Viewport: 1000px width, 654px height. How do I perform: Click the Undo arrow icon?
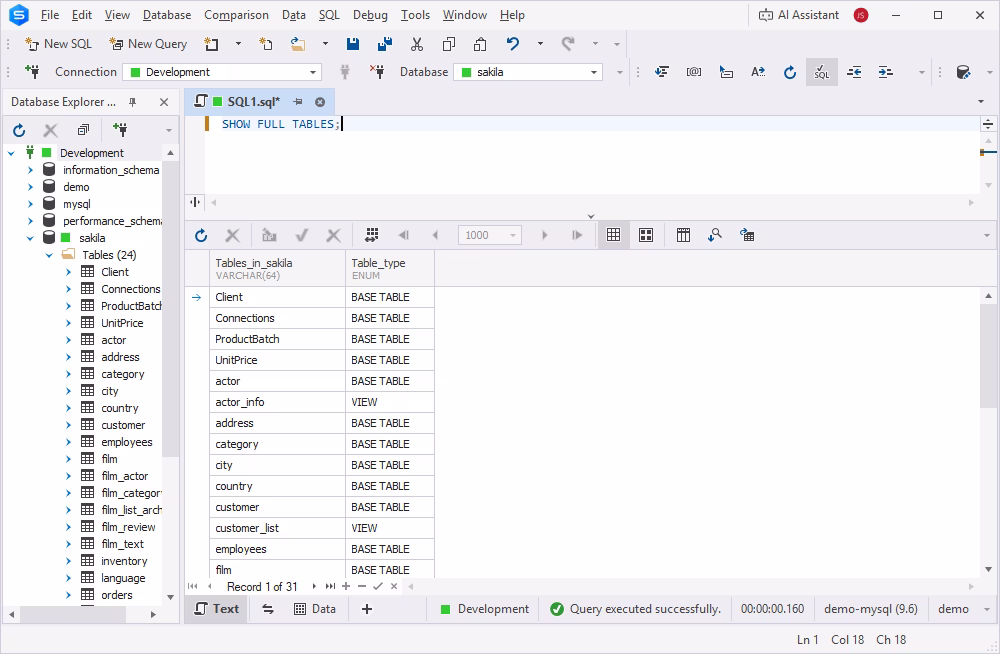[x=513, y=44]
